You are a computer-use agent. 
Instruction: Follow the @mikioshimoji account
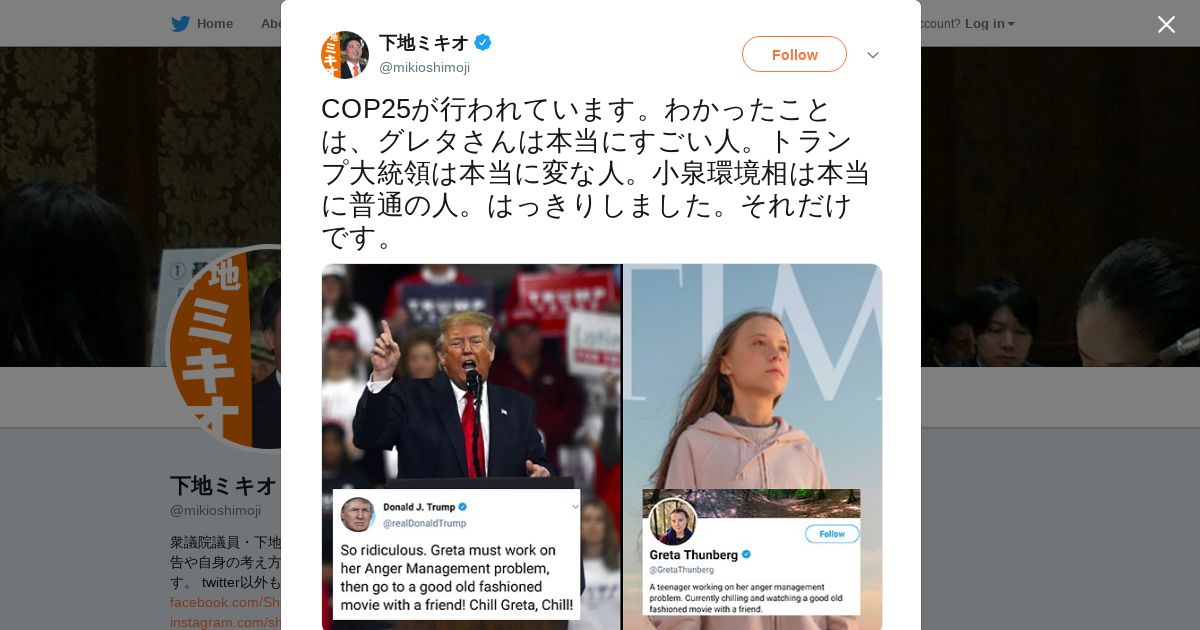click(794, 54)
